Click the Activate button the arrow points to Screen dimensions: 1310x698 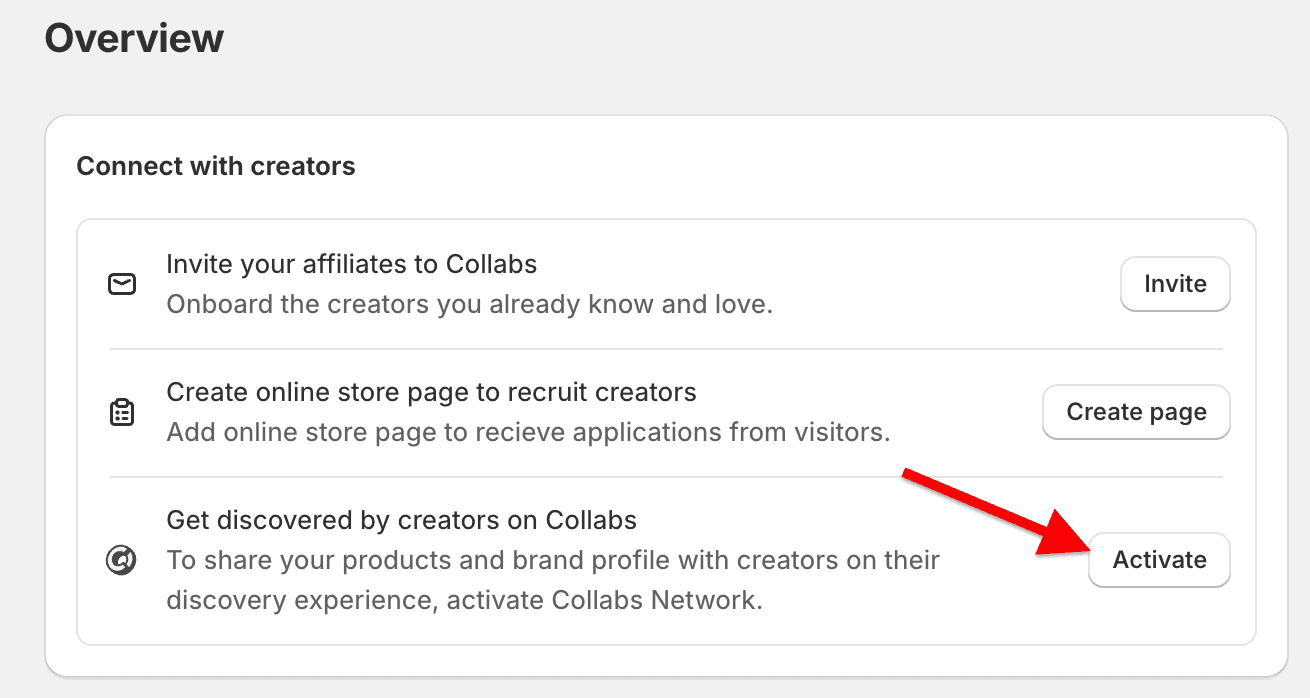(x=1159, y=560)
